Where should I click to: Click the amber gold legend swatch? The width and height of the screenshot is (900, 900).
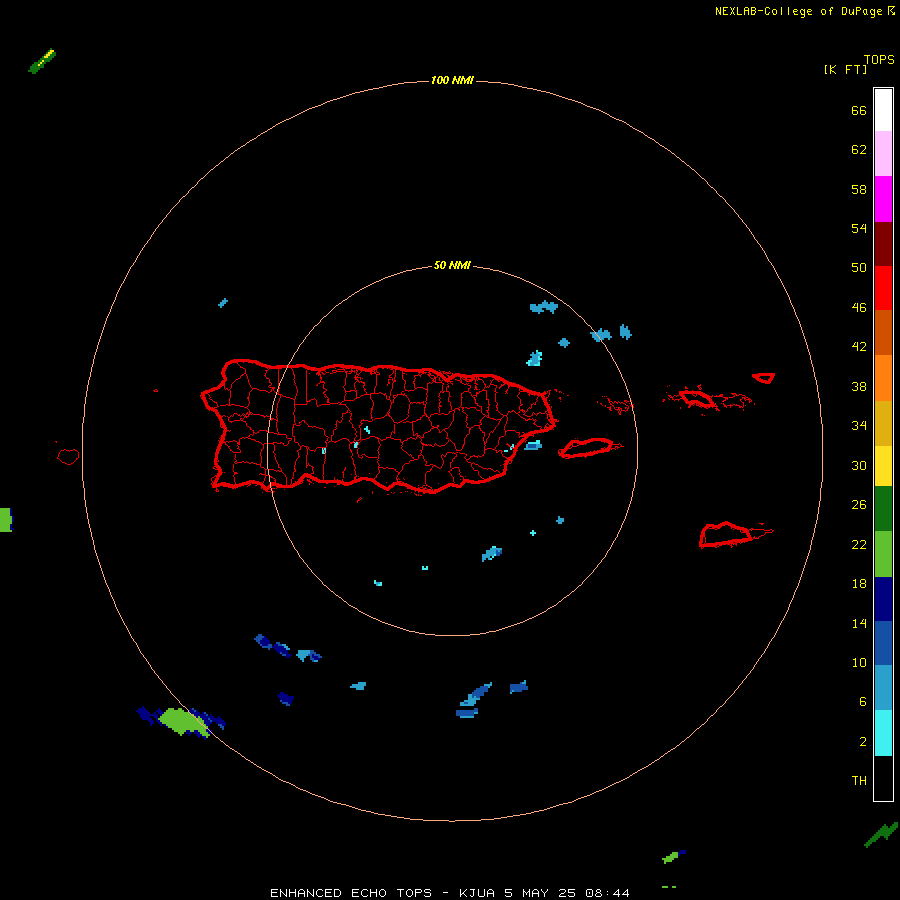coord(883,423)
